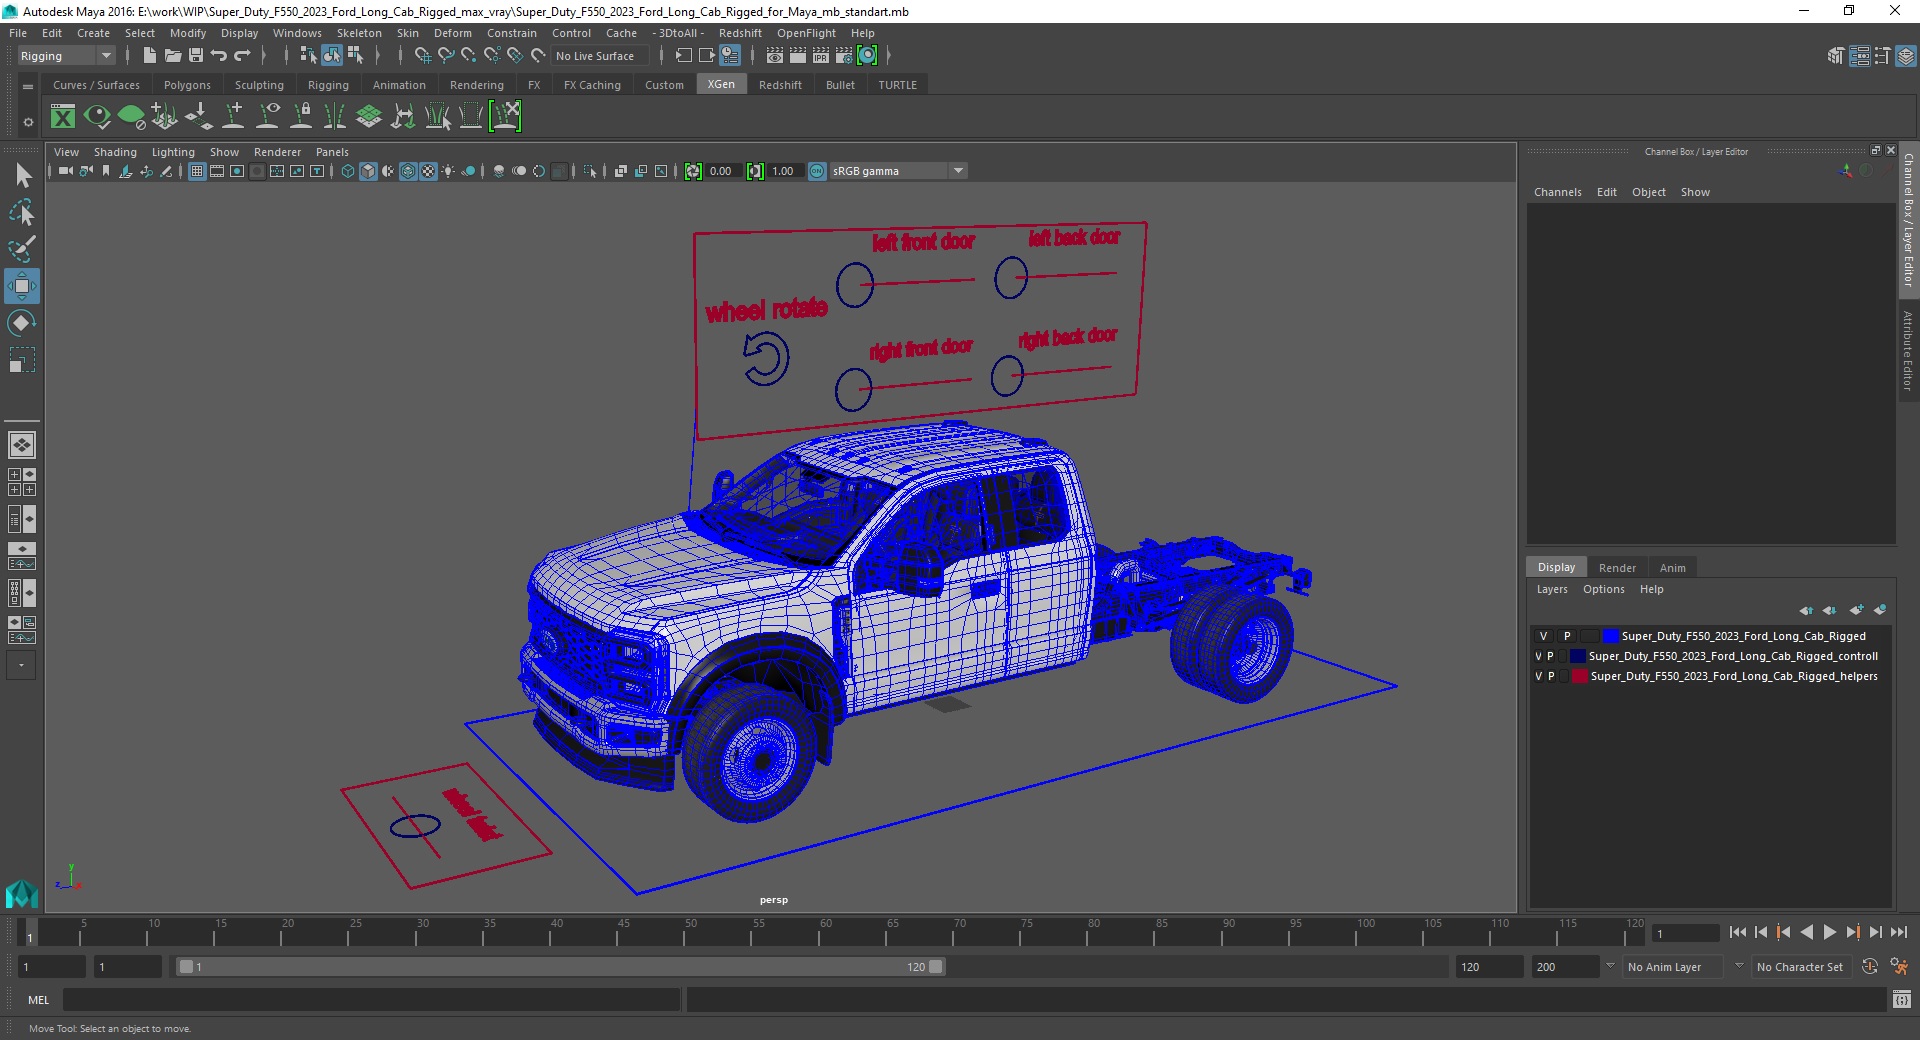This screenshot has width=1920, height=1040.
Task: Click the Open Scene folder icon
Action: [172, 56]
